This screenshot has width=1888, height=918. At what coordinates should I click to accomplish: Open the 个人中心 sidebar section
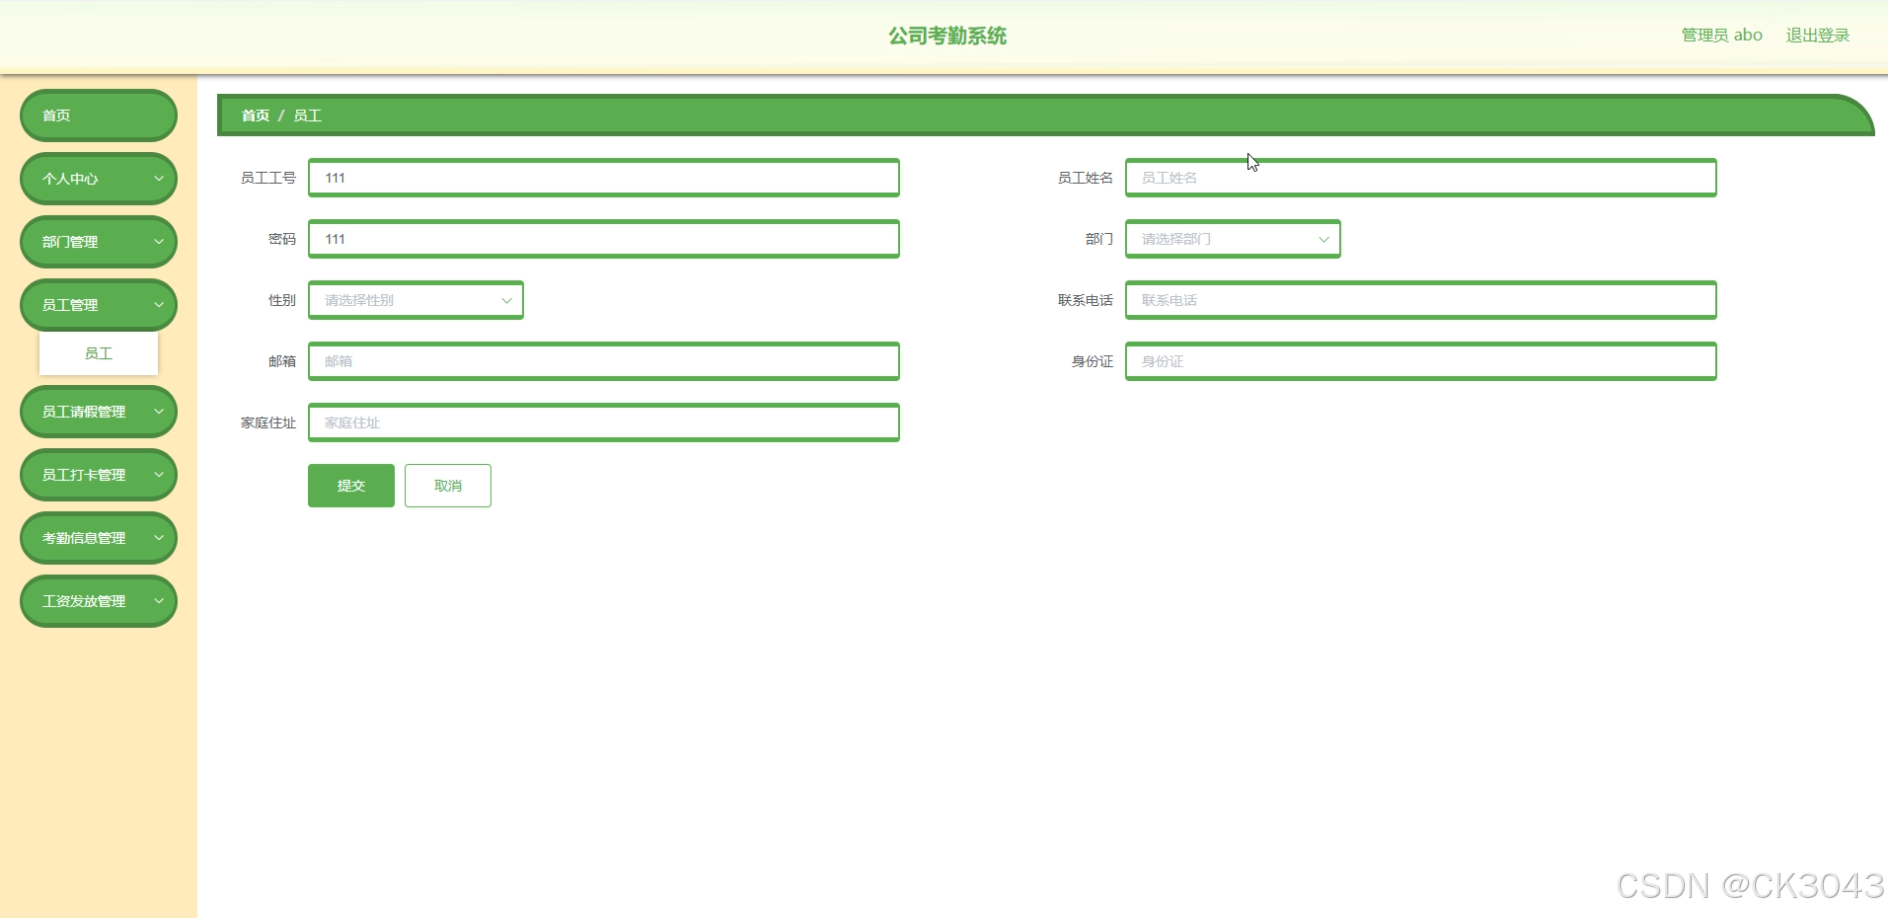(98, 179)
